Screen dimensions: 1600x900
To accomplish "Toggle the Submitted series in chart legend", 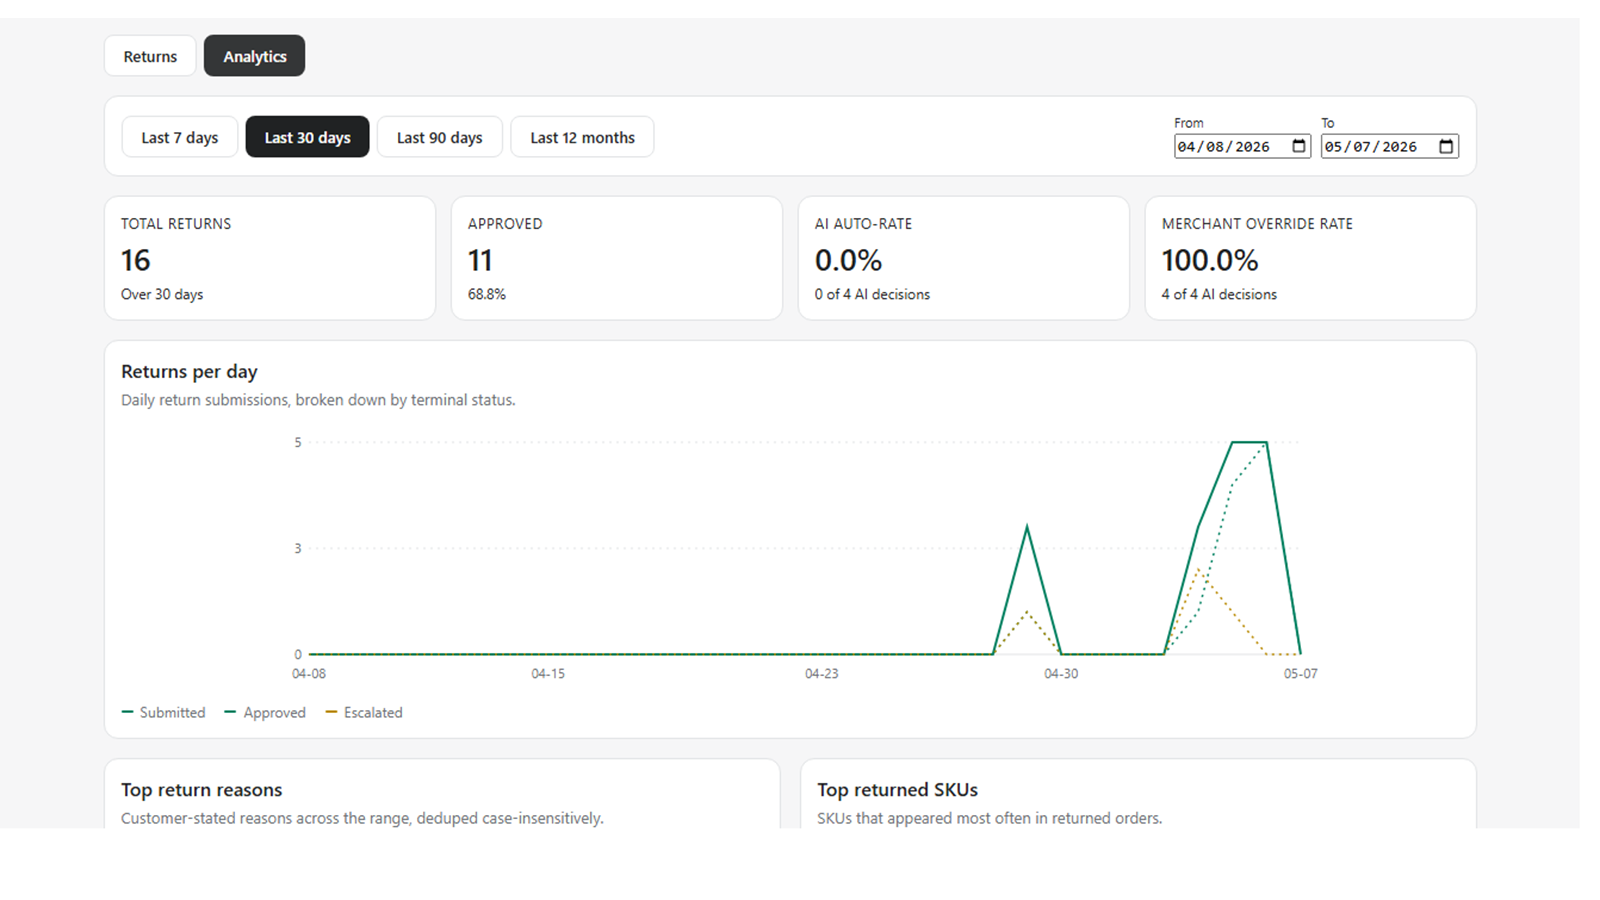I will point(163,712).
